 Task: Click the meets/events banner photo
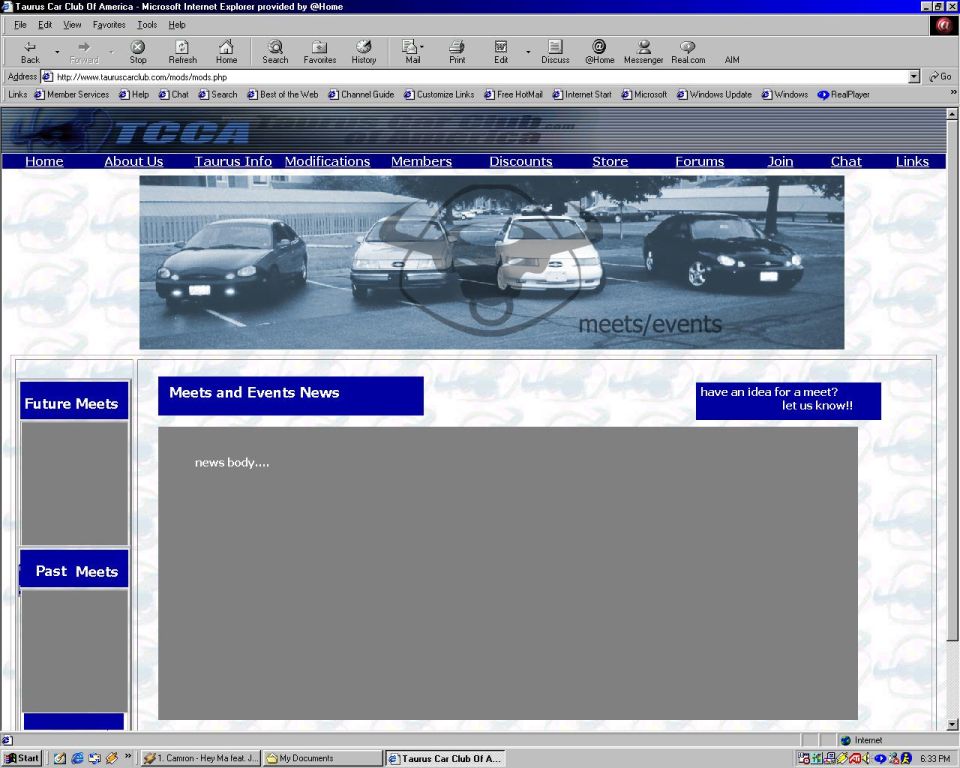(492, 262)
